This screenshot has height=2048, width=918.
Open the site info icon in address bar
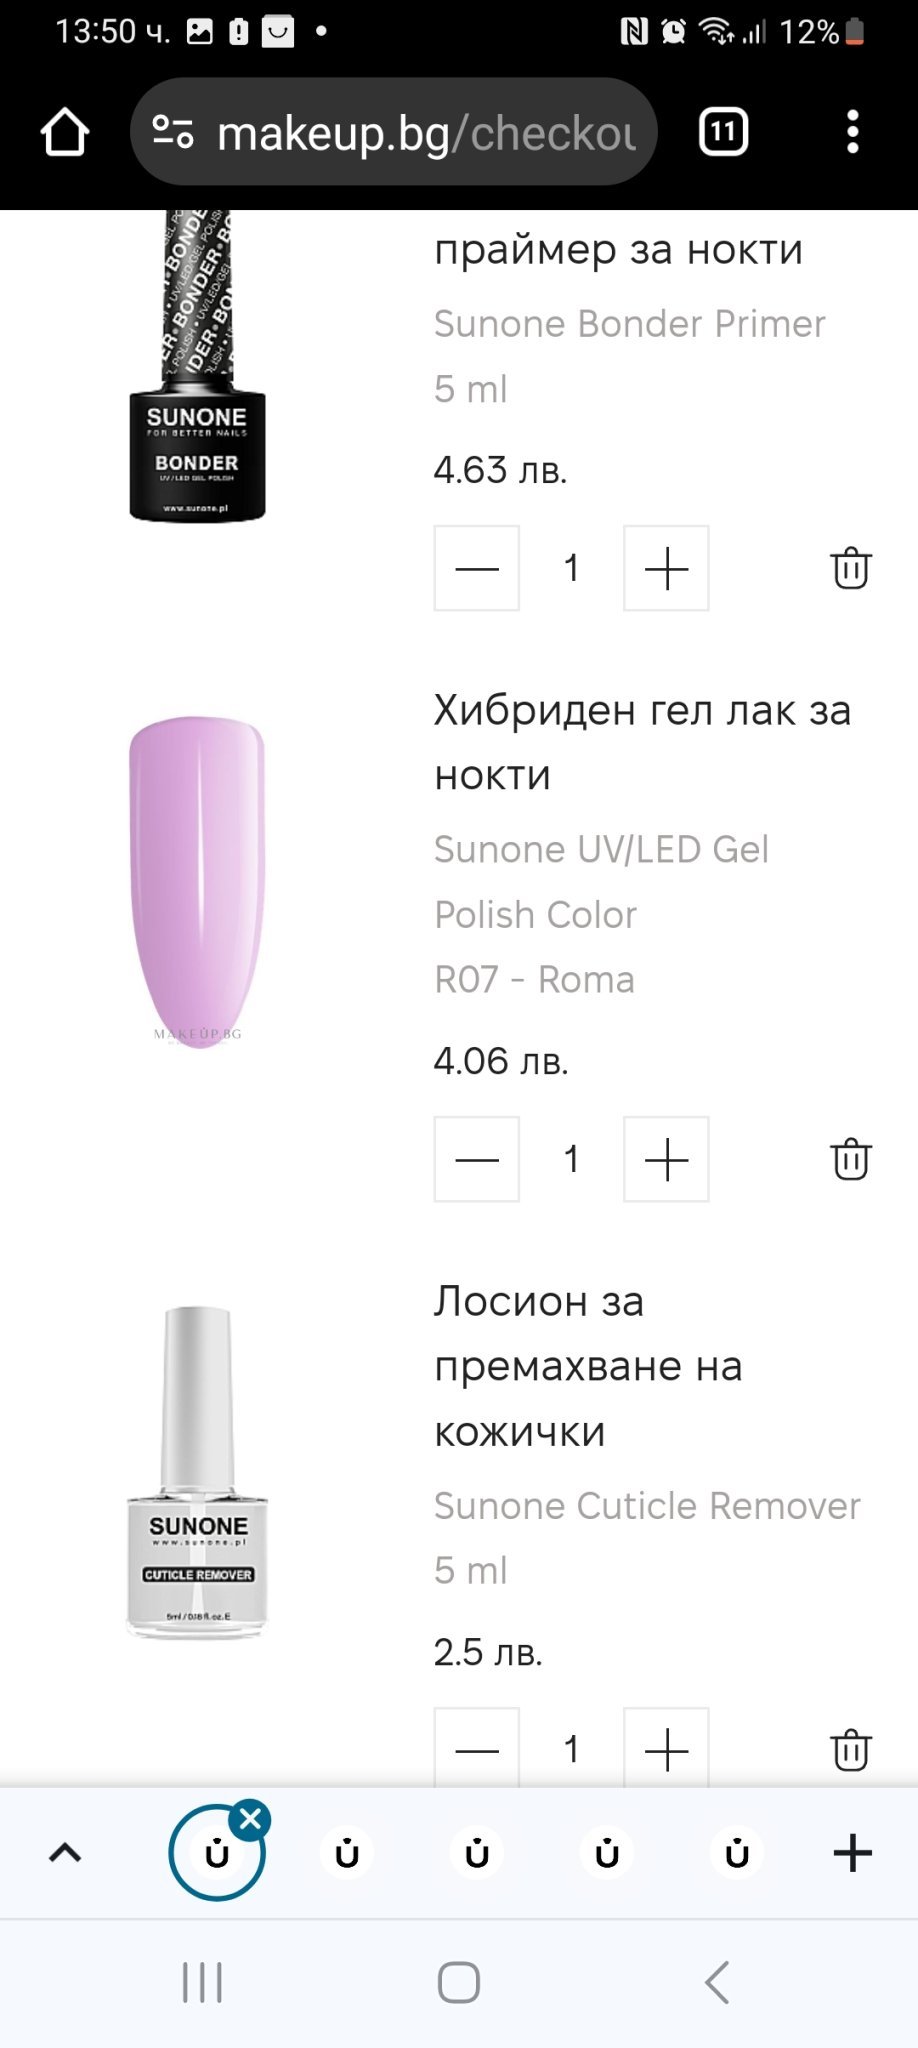coord(172,132)
